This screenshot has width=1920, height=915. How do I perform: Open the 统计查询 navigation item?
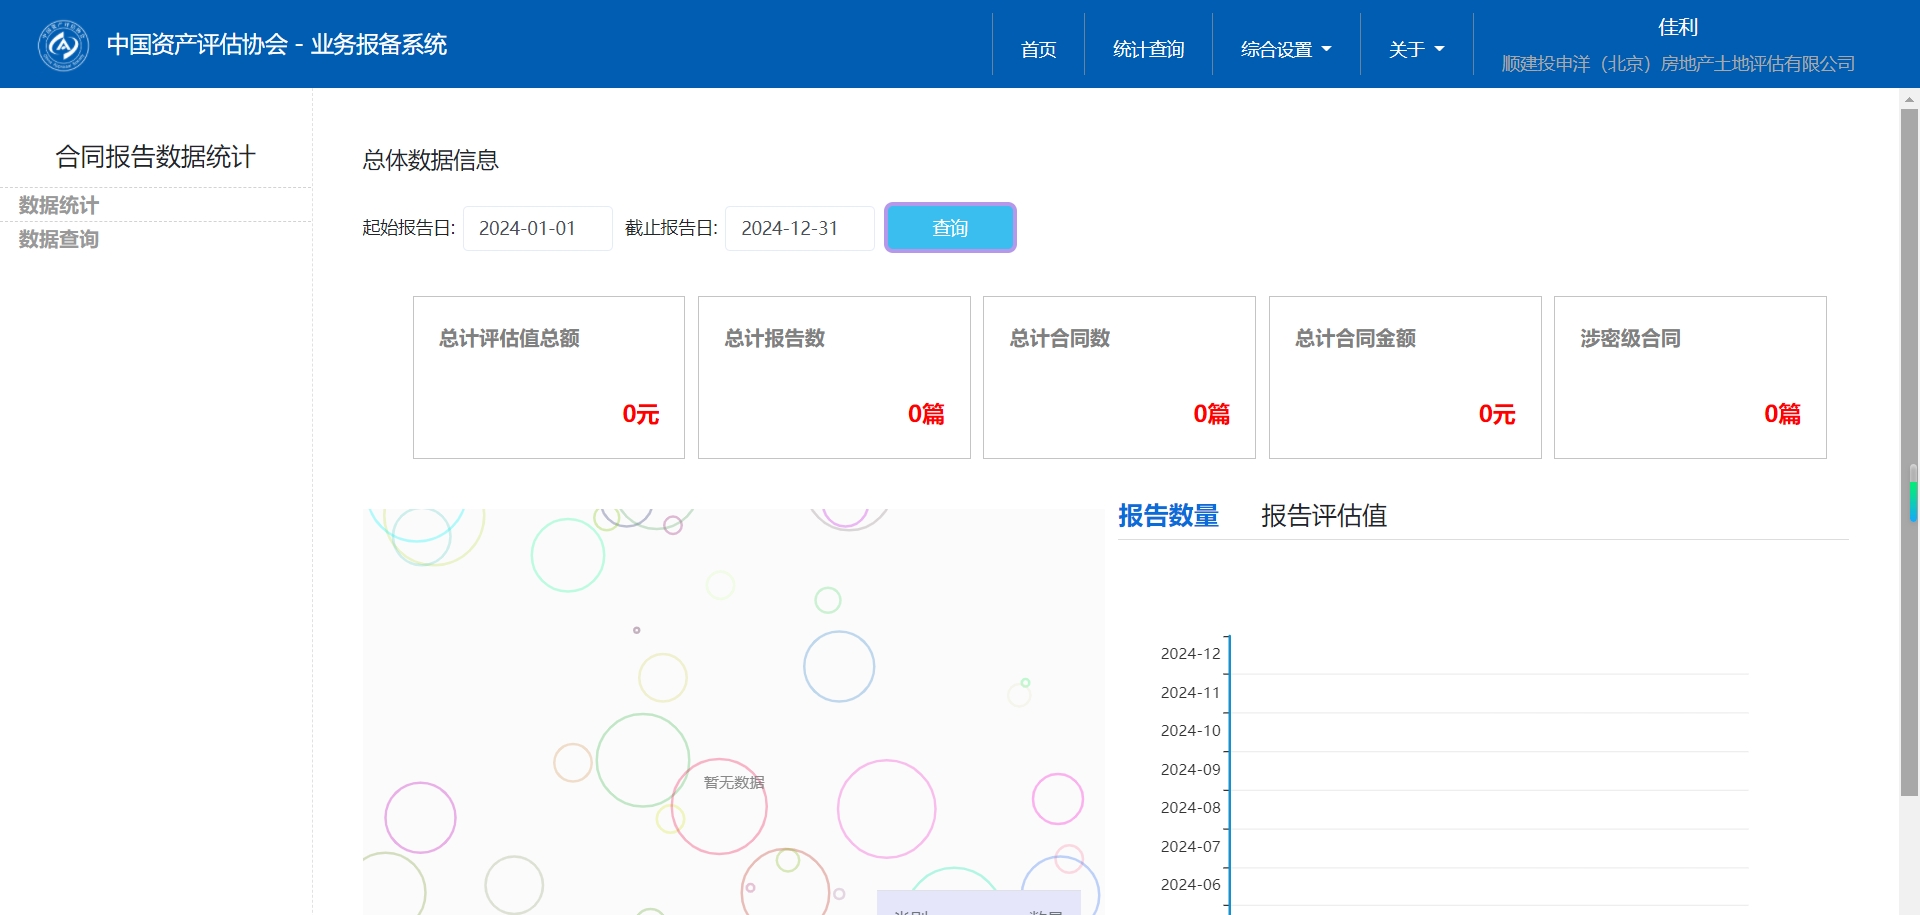click(x=1148, y=49)
